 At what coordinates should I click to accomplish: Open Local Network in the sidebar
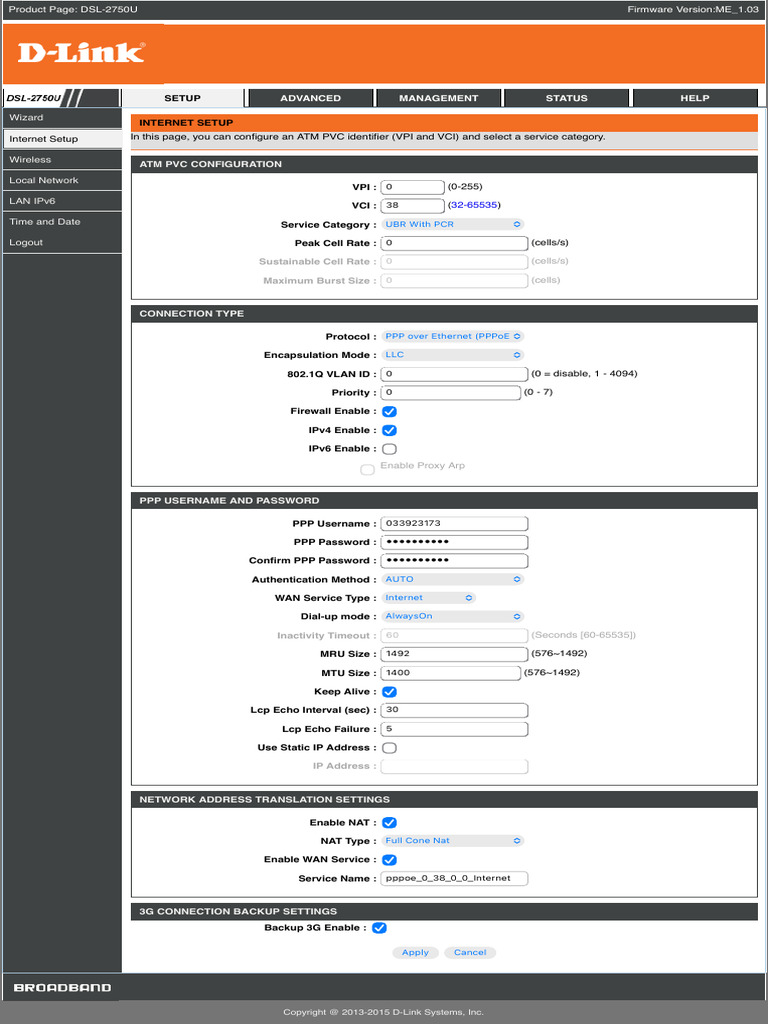click(62, 180)
